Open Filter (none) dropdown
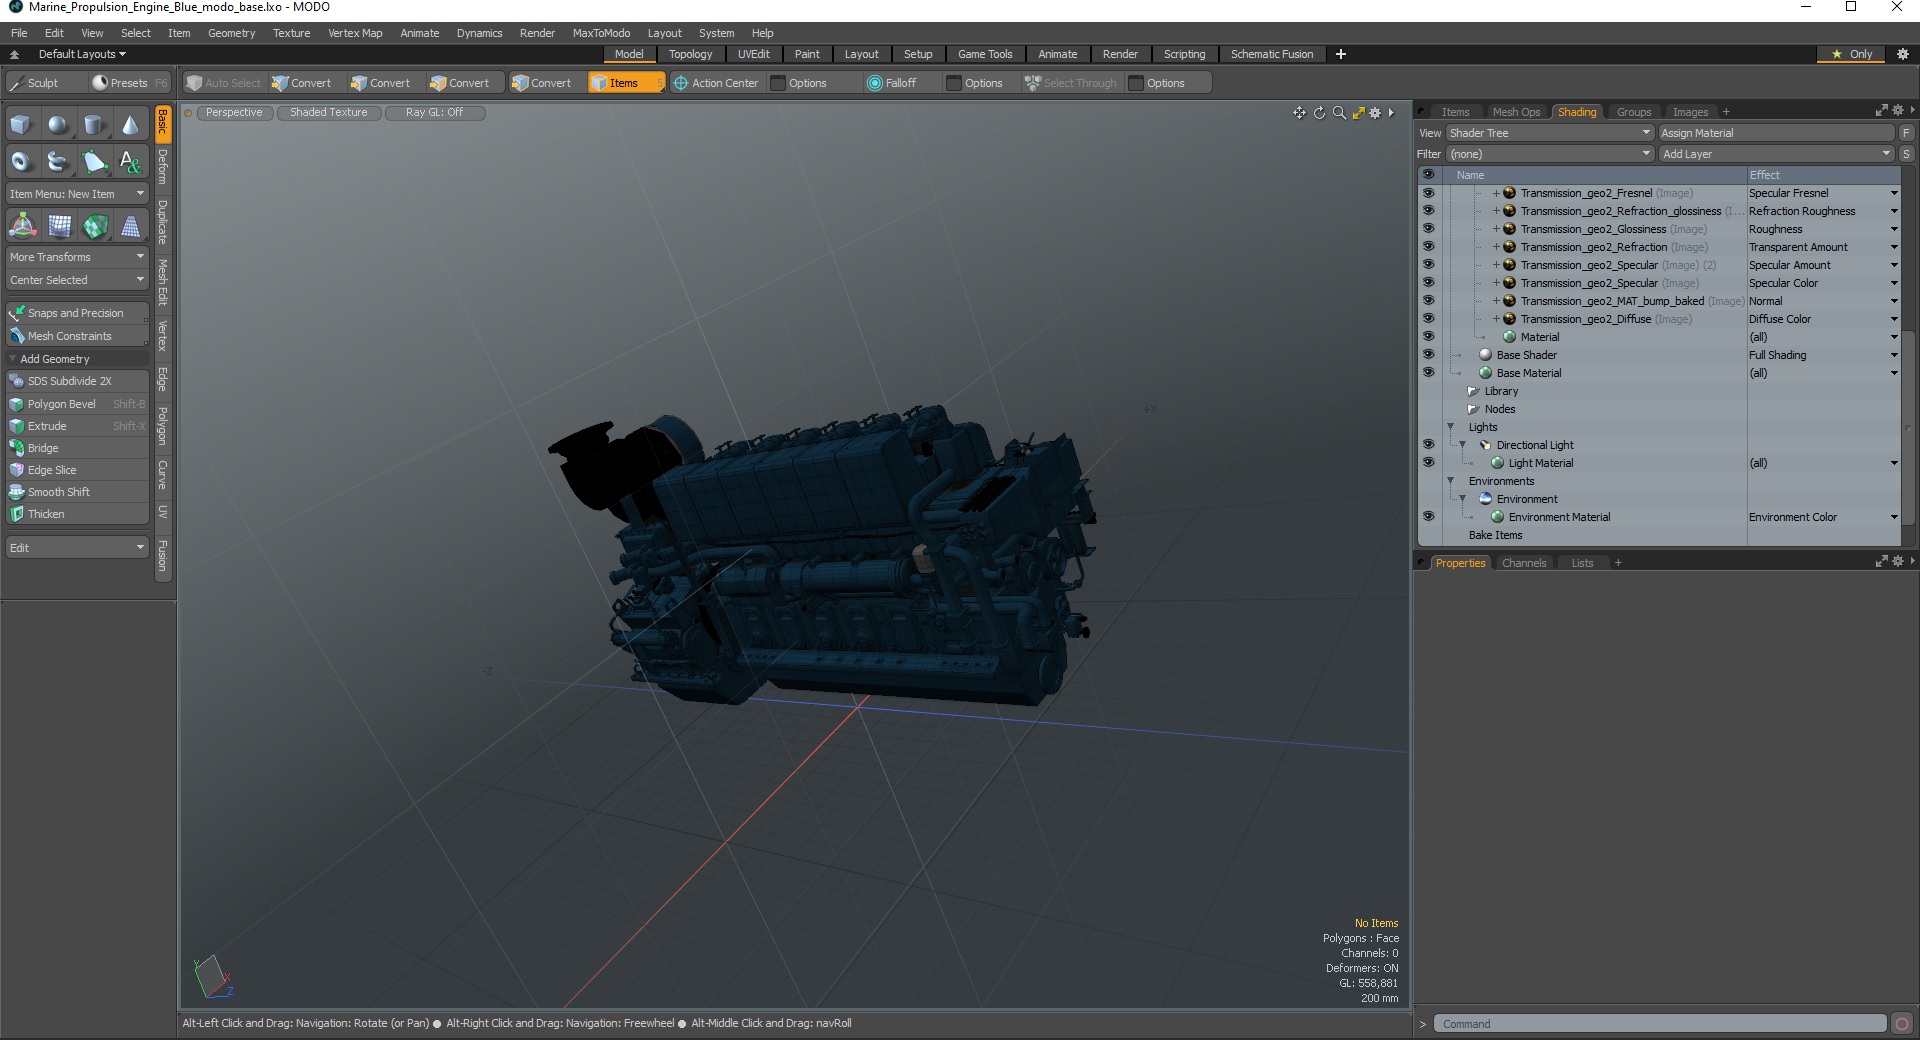Screen dimensions: 1920x1040 tap(1549, 154)
